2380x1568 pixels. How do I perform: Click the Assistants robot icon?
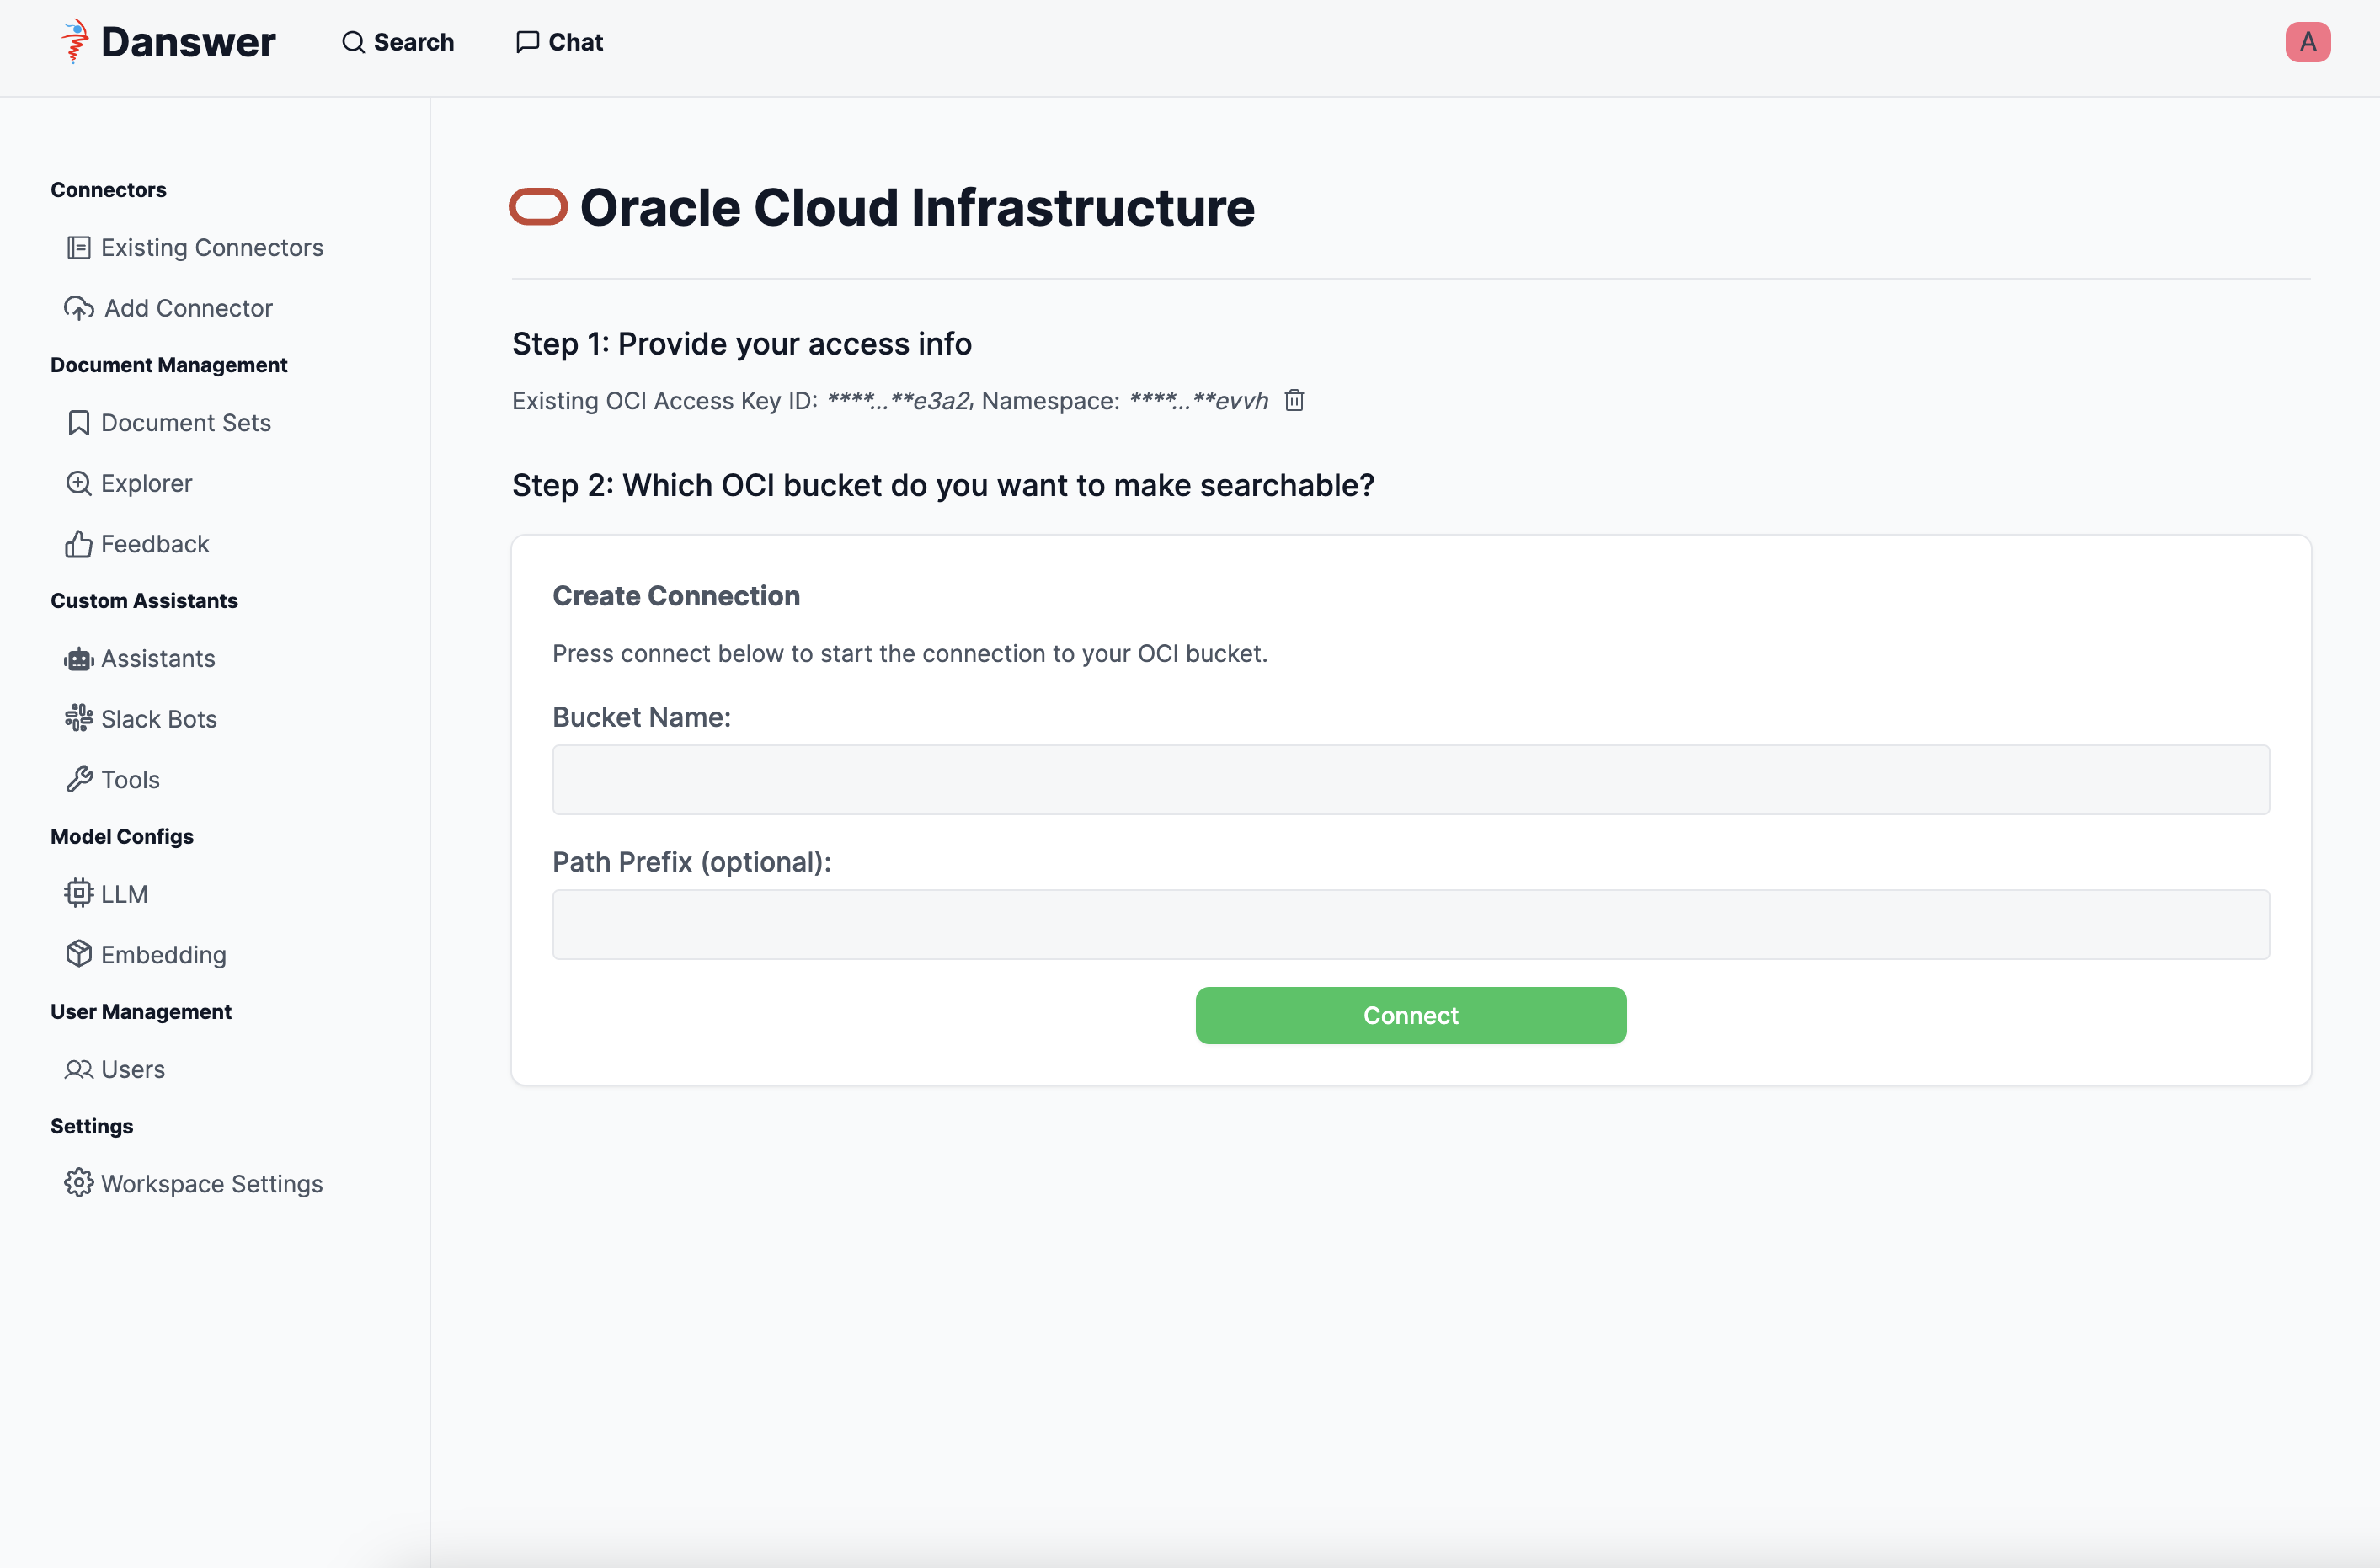(78, 659)
